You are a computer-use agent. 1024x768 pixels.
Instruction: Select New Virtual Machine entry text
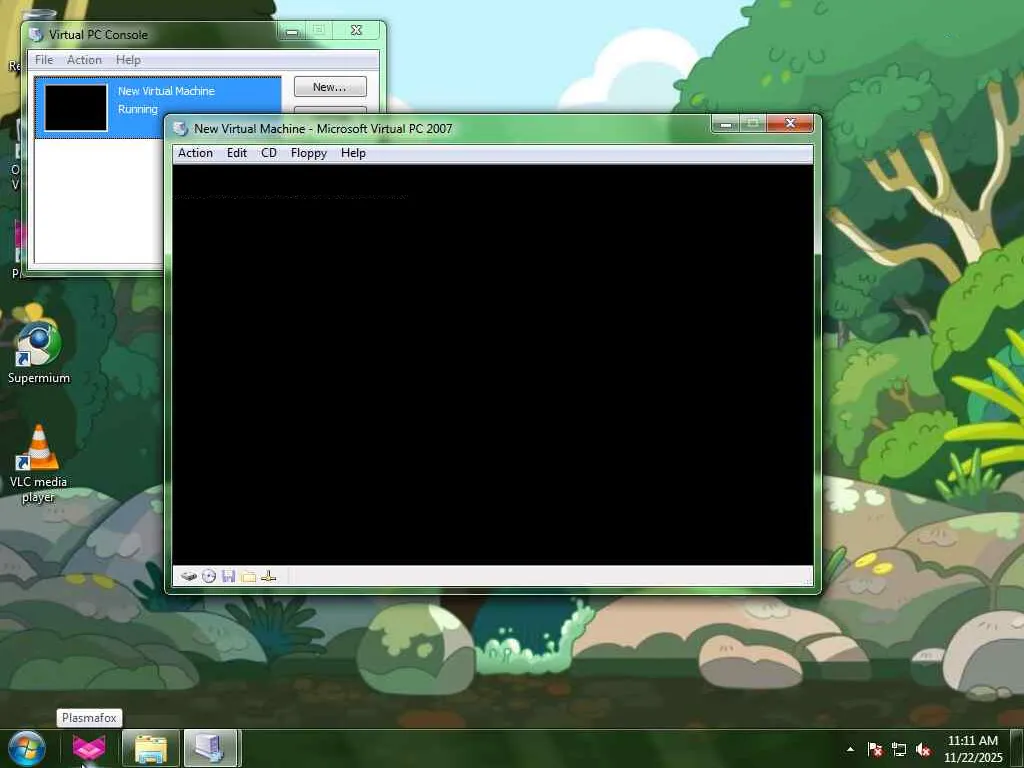(166, 91)
